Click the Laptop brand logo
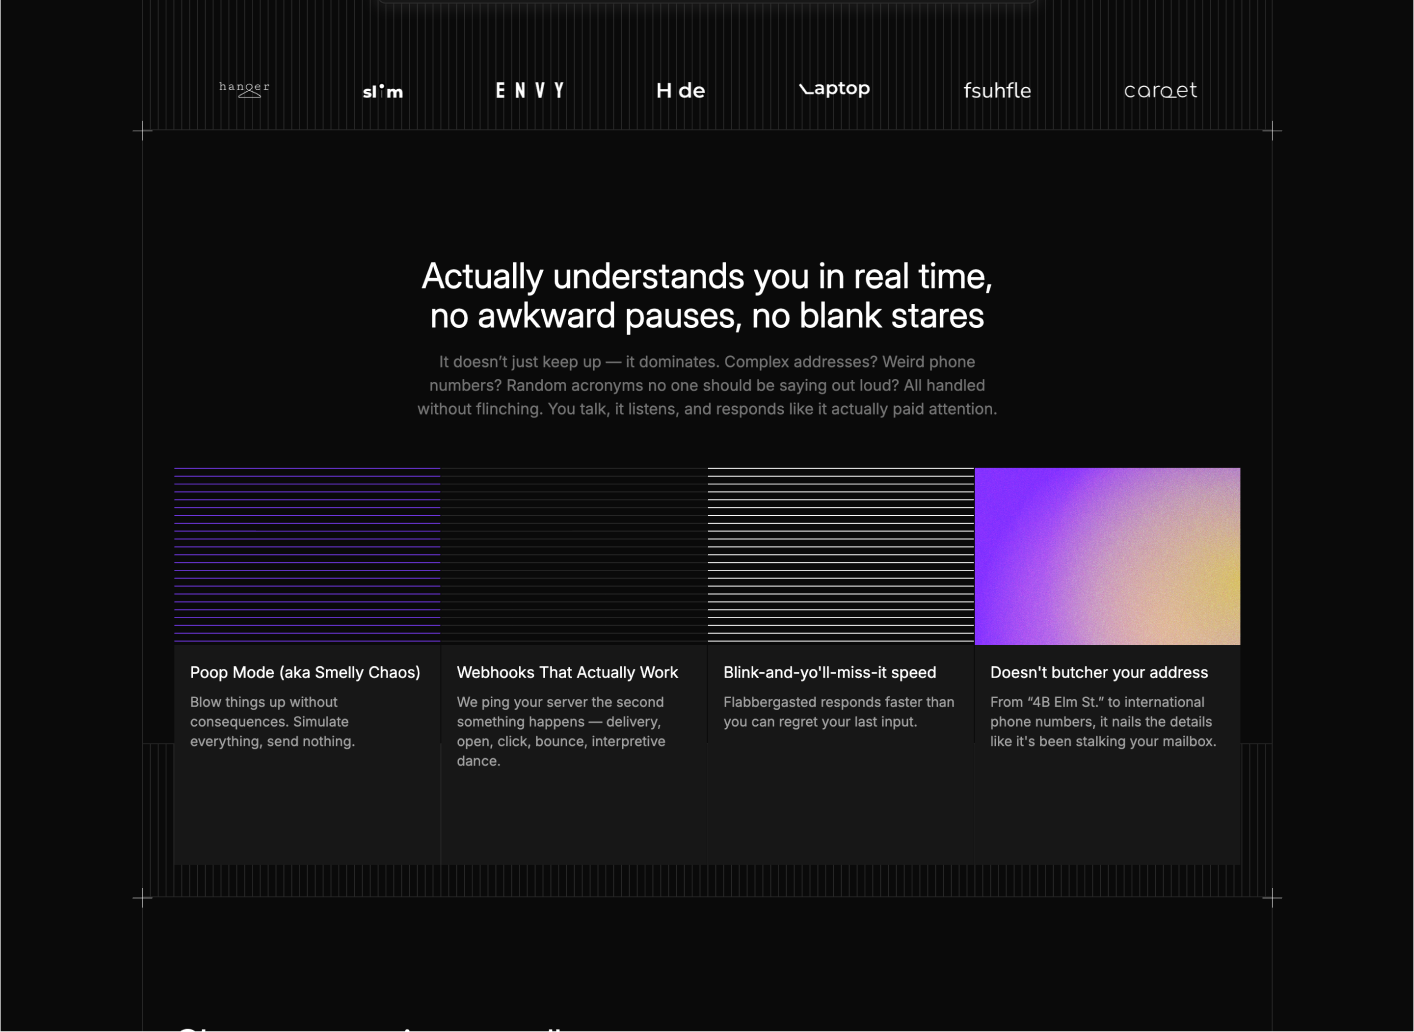 point(835,89)
